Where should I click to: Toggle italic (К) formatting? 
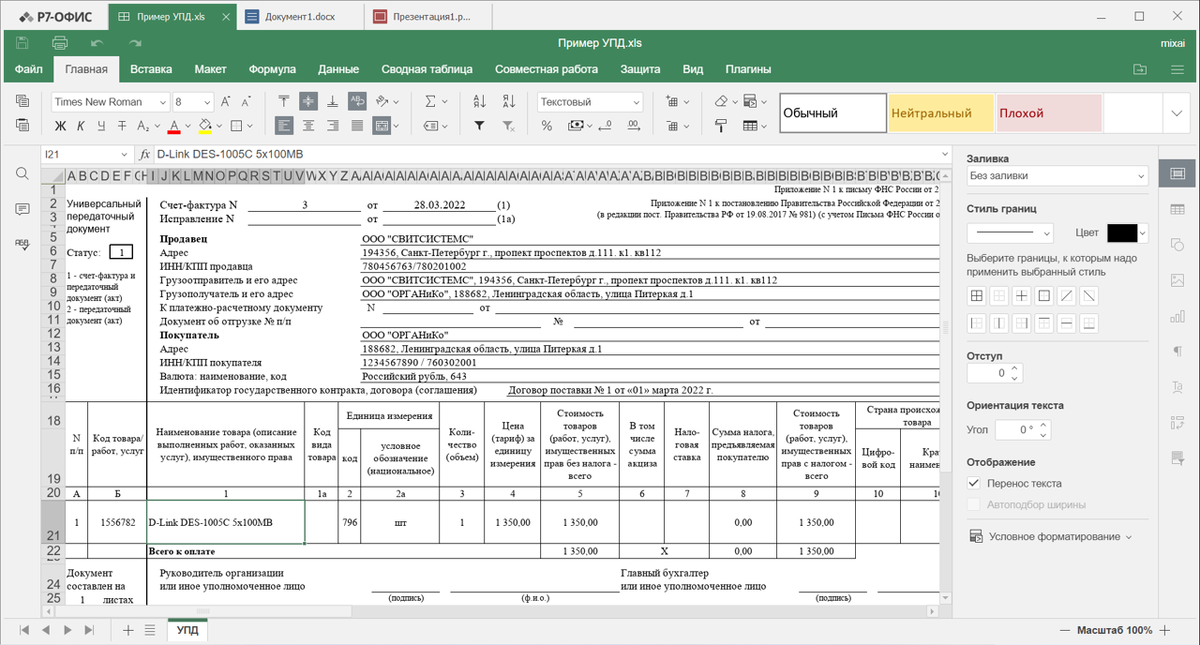click(79, 126)
